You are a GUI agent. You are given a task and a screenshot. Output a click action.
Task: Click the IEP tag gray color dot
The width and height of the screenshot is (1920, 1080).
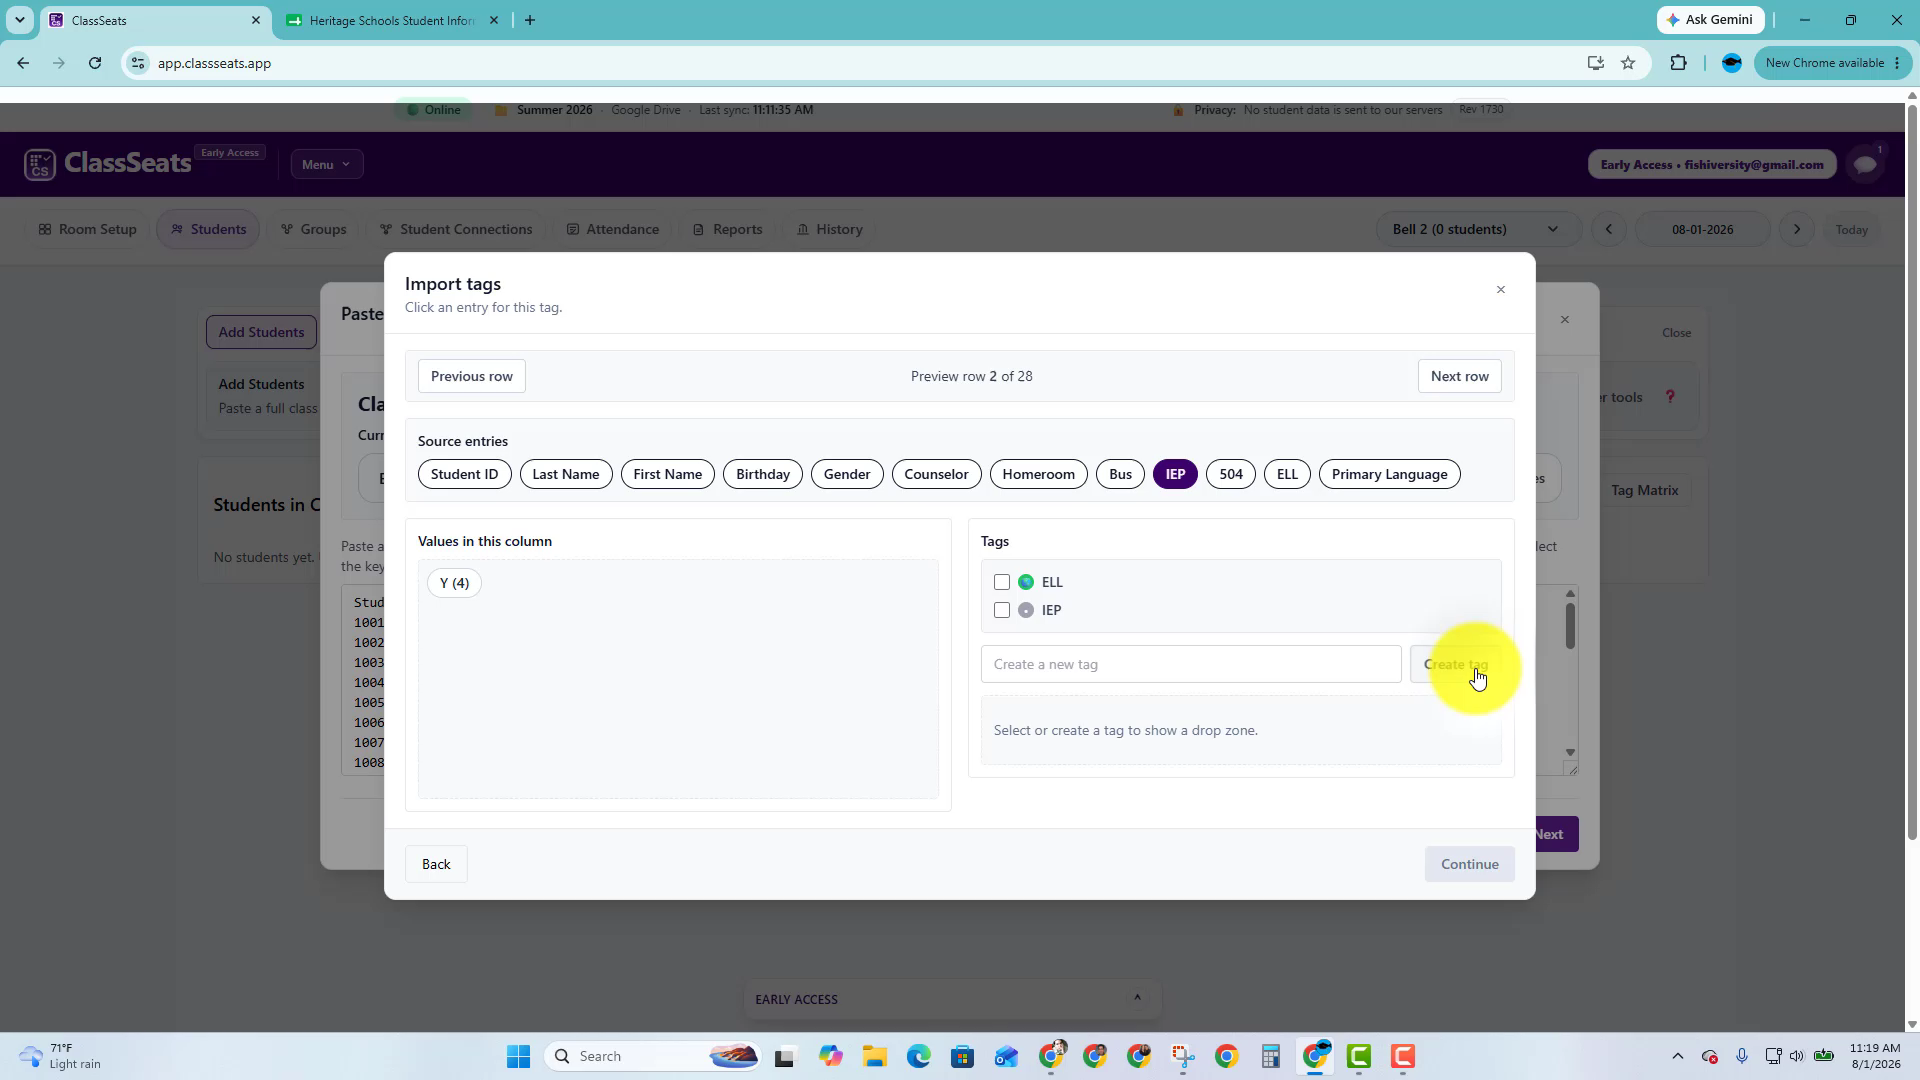click(1026, 610)
